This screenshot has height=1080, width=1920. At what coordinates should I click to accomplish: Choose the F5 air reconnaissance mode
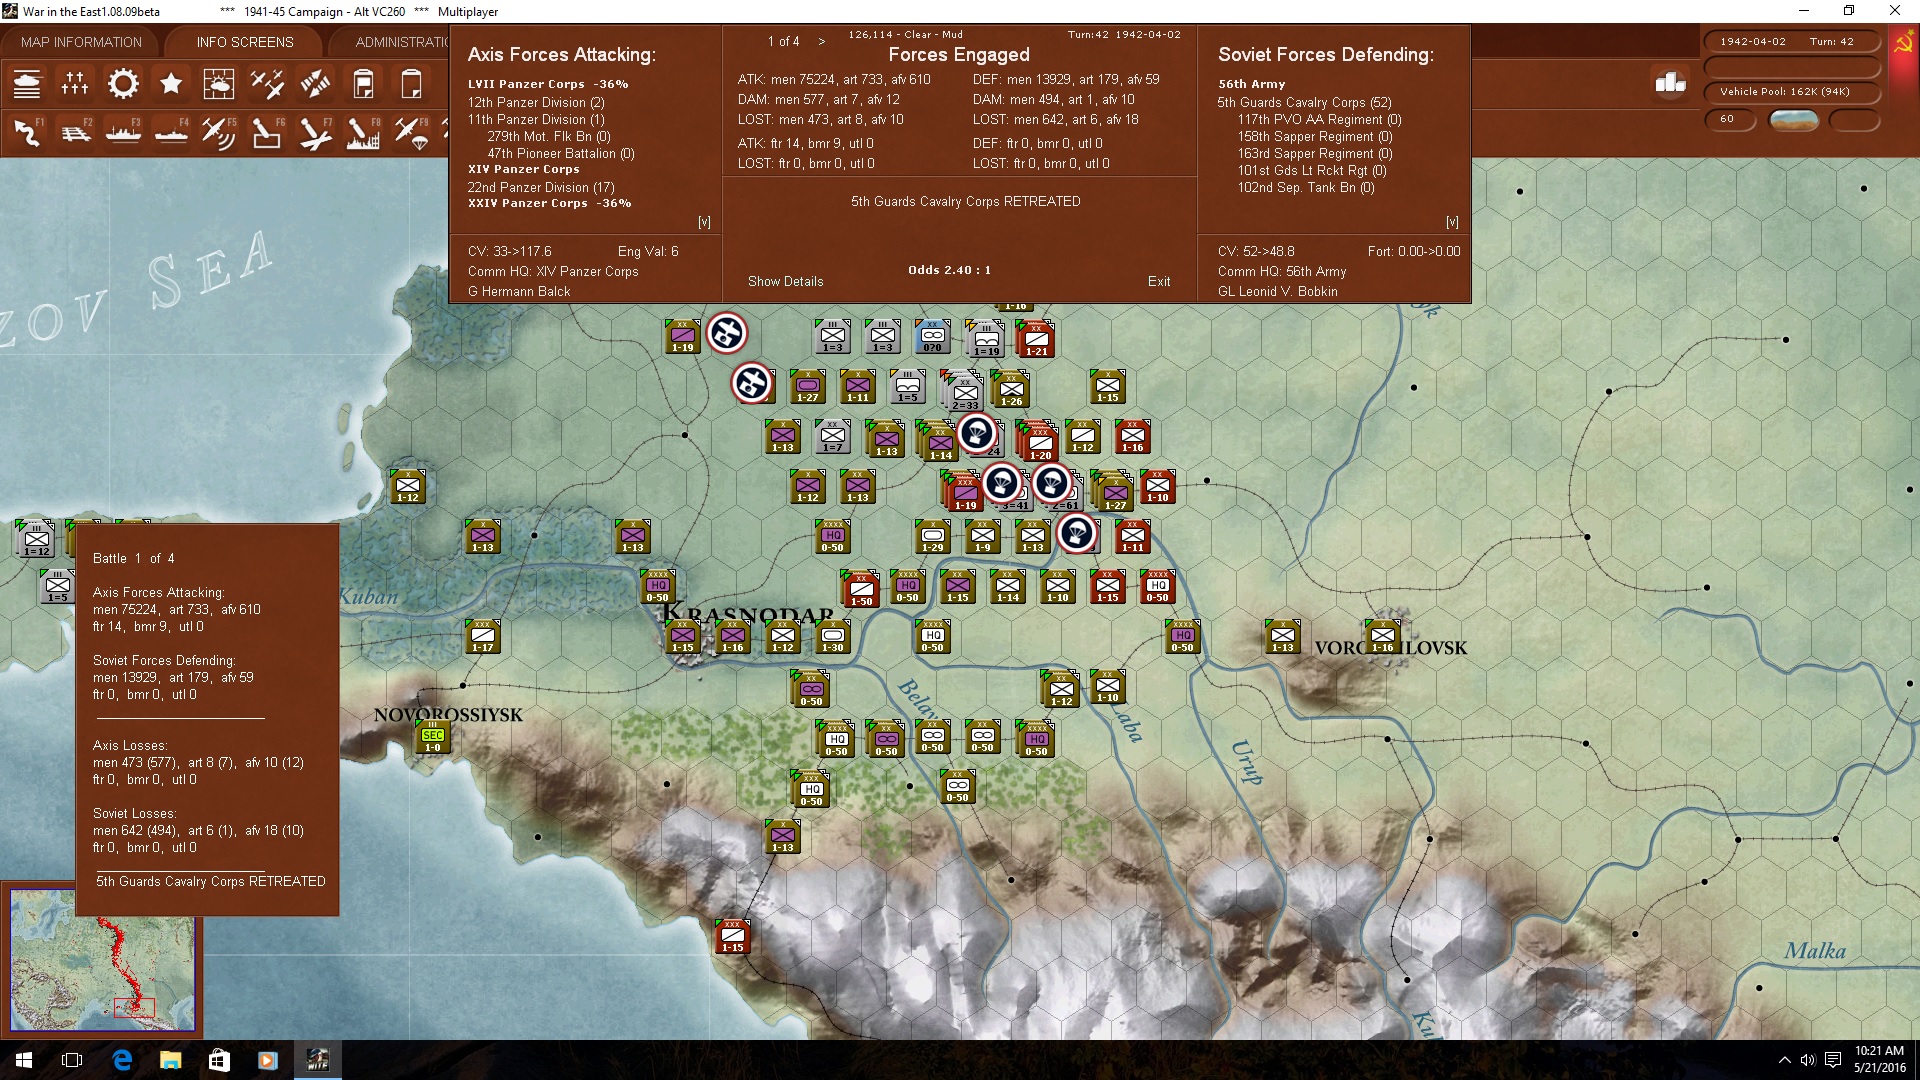(219, 132)
